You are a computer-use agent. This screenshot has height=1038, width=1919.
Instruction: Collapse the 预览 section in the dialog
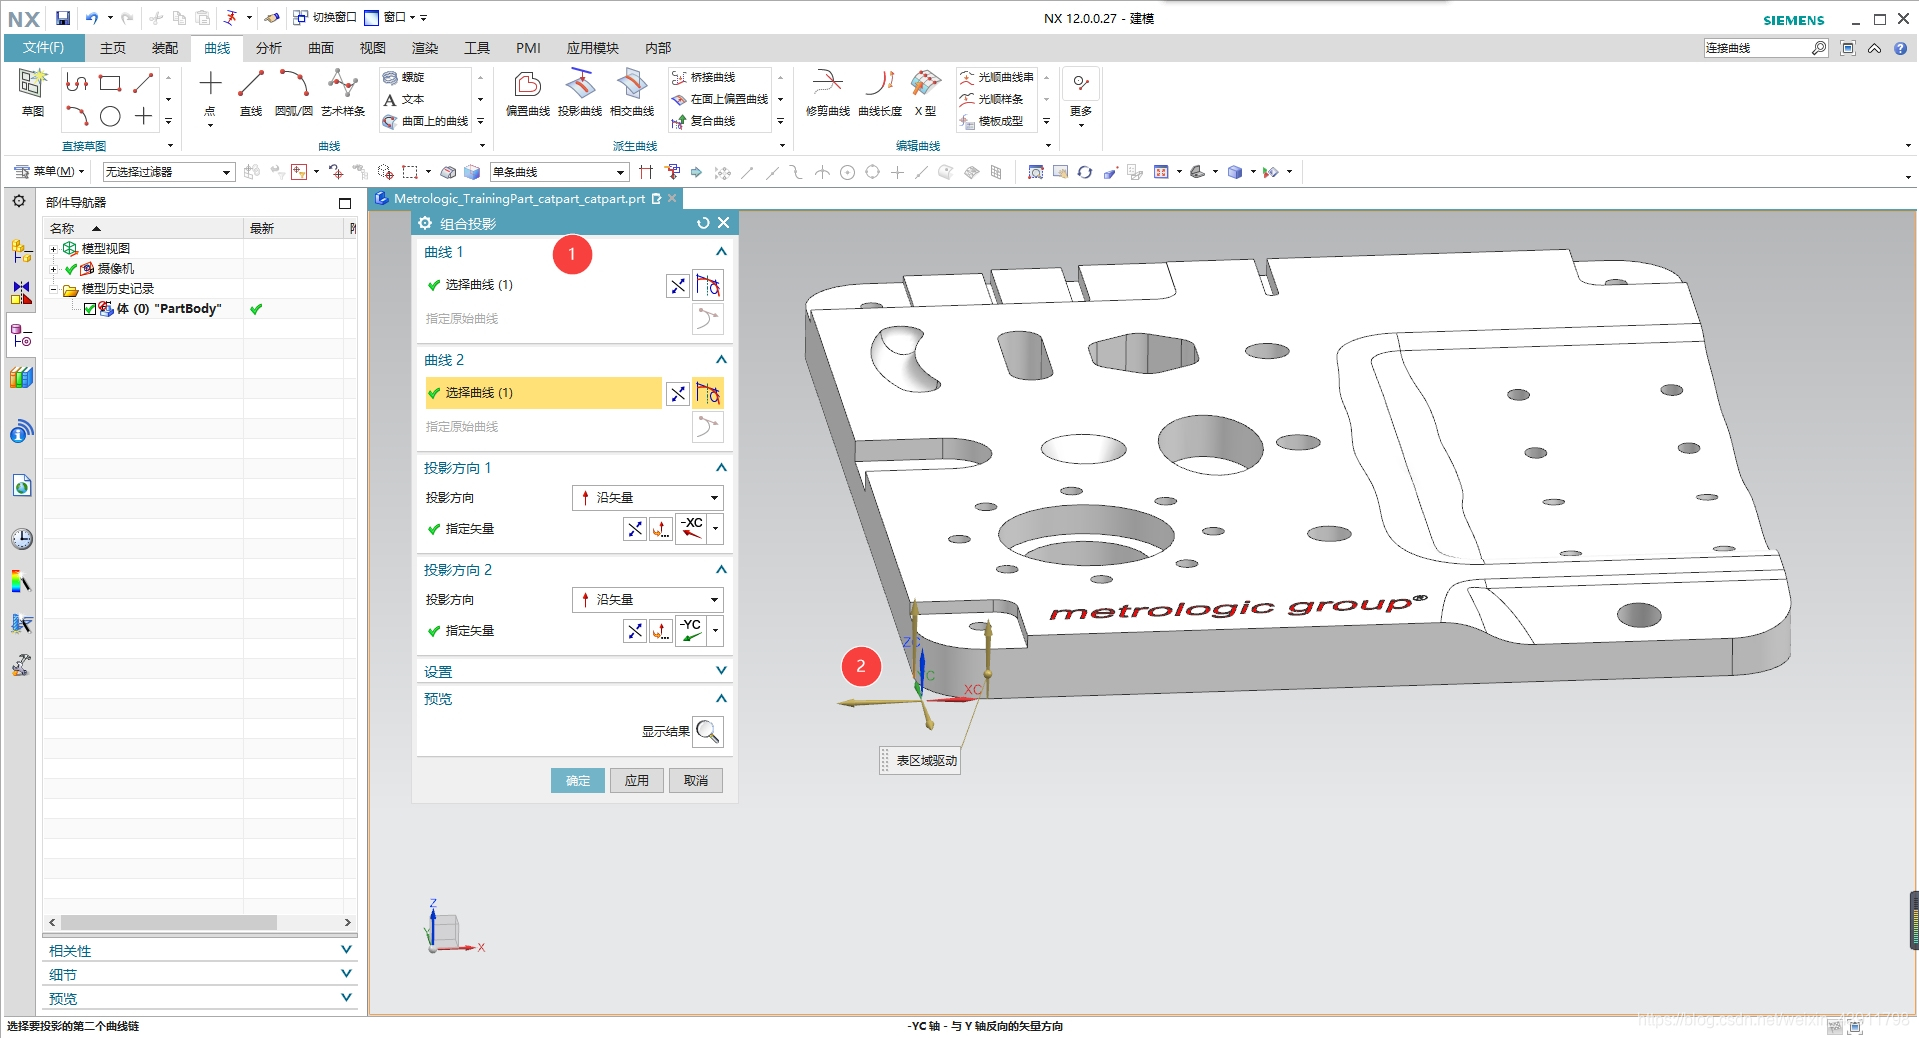coord(721,698)
